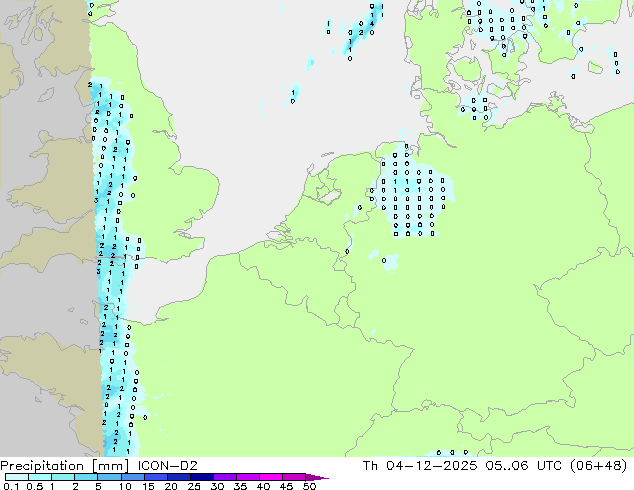634x490 pixels.
Task: Click the ICON-D2 model name label
Action: click(167, 466)
